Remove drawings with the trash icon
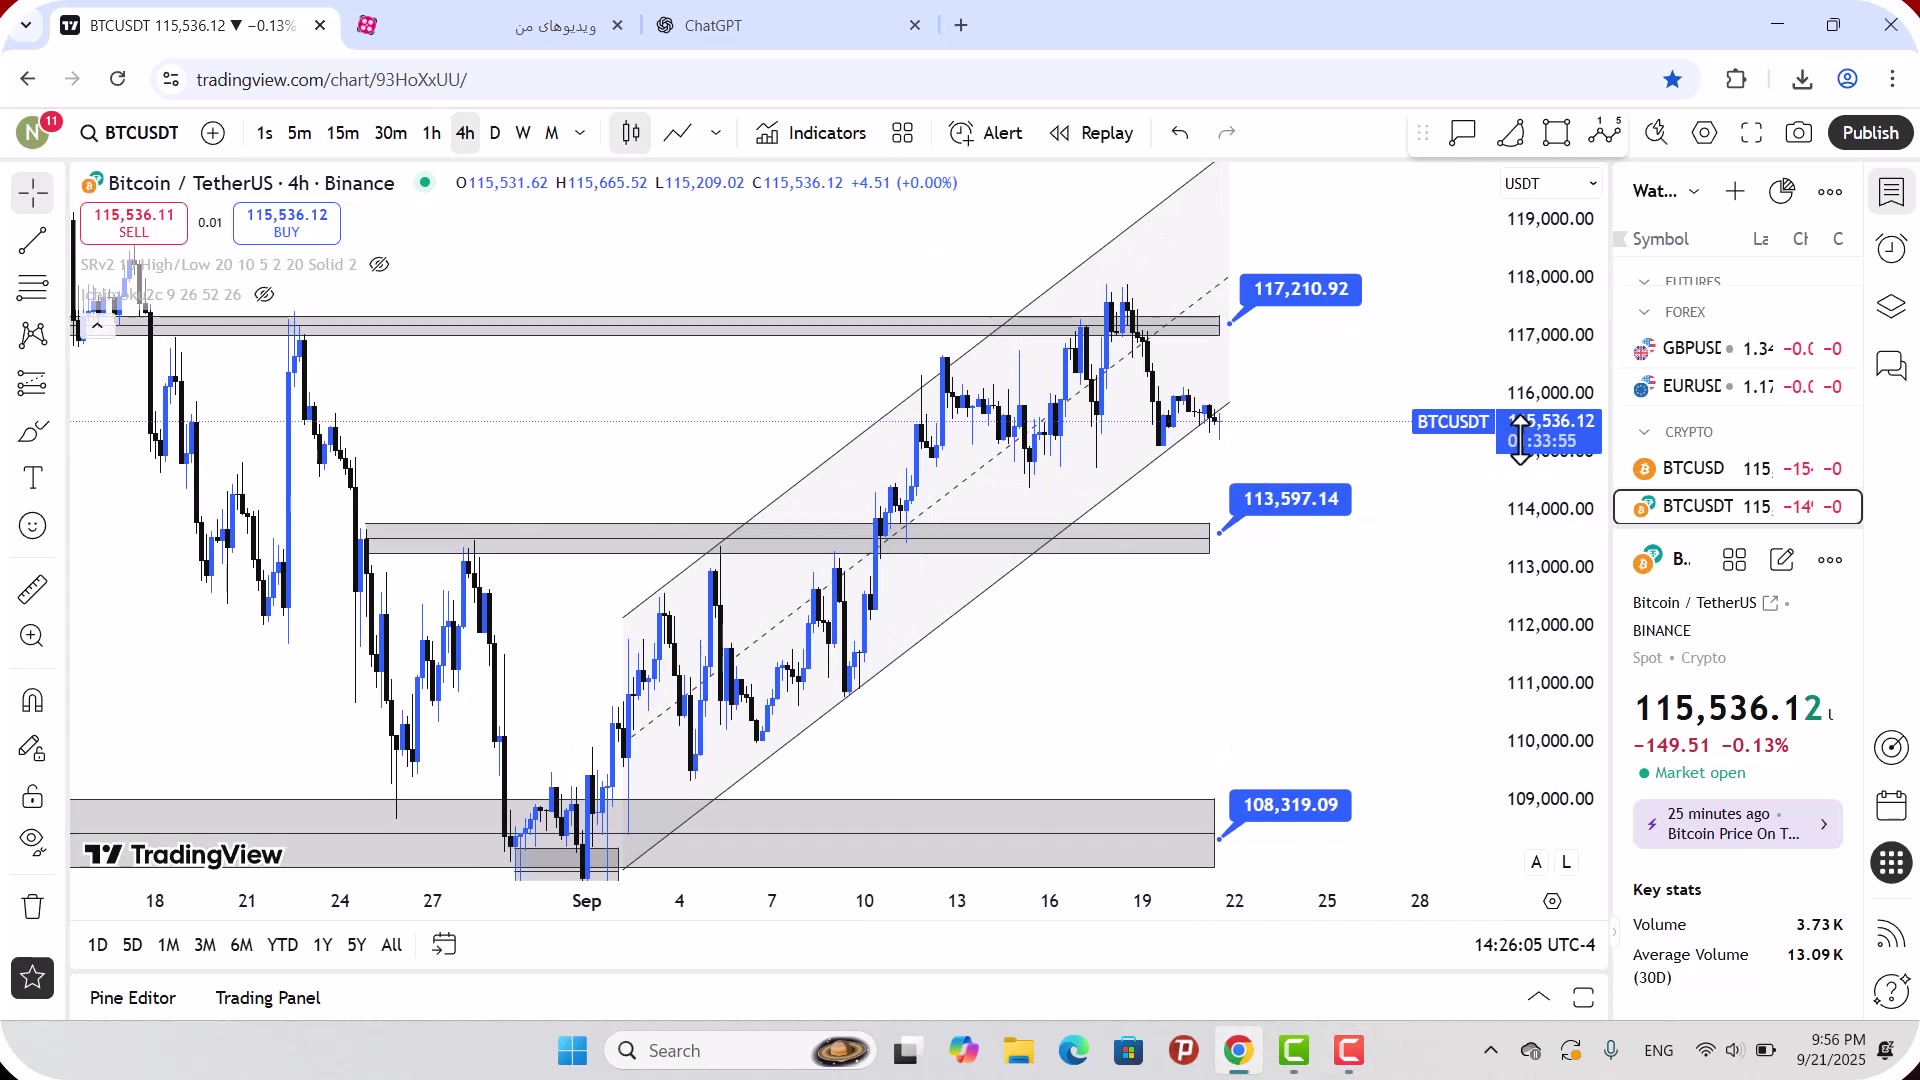1920x1080 pixels. (32, 906)
